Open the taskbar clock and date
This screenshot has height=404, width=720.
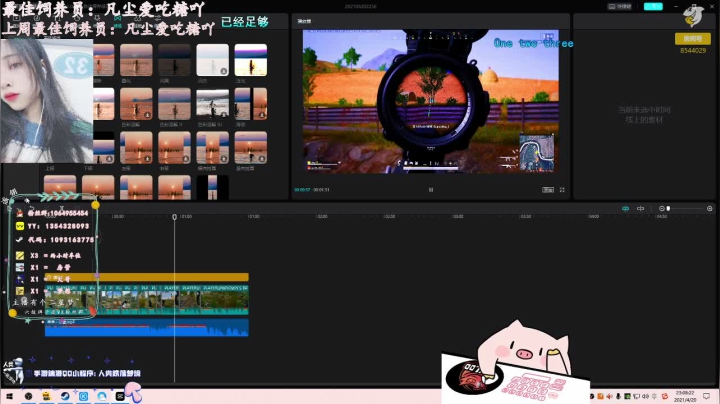pos(685,396)
